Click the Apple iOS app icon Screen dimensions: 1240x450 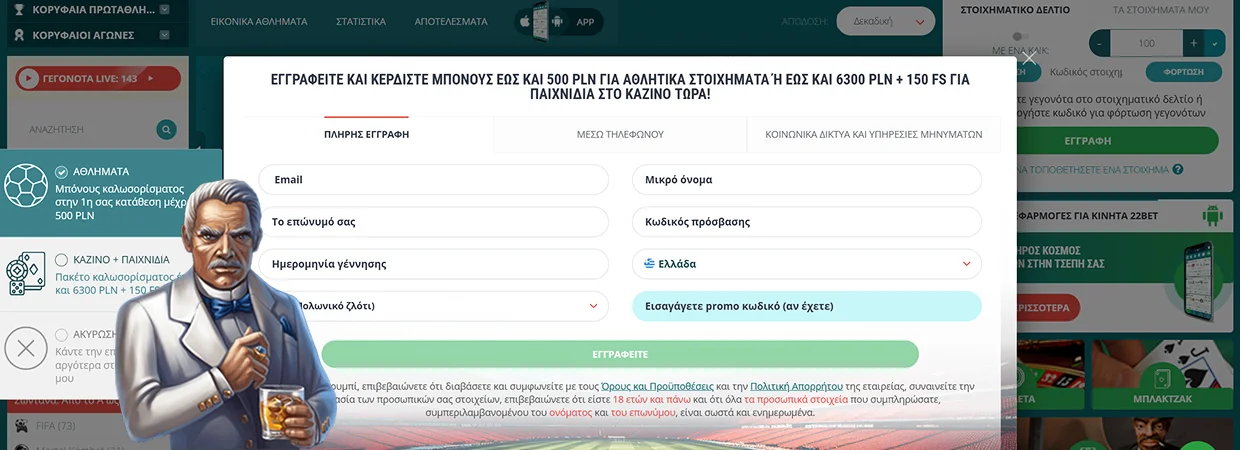pyautogui.click(x=524, y=21)
